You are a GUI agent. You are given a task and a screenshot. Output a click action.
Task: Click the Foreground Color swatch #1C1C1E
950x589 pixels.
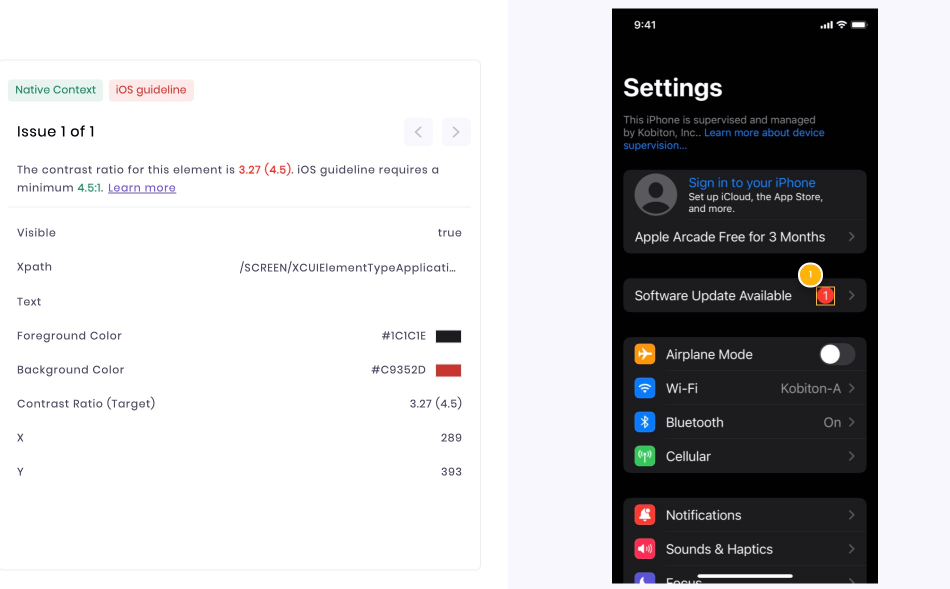448,336
